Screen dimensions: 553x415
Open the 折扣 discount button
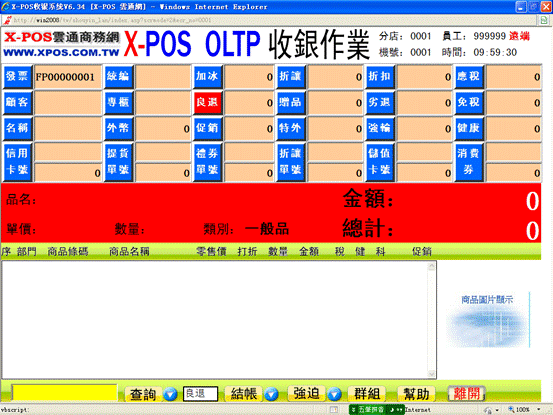pos(380,77)
